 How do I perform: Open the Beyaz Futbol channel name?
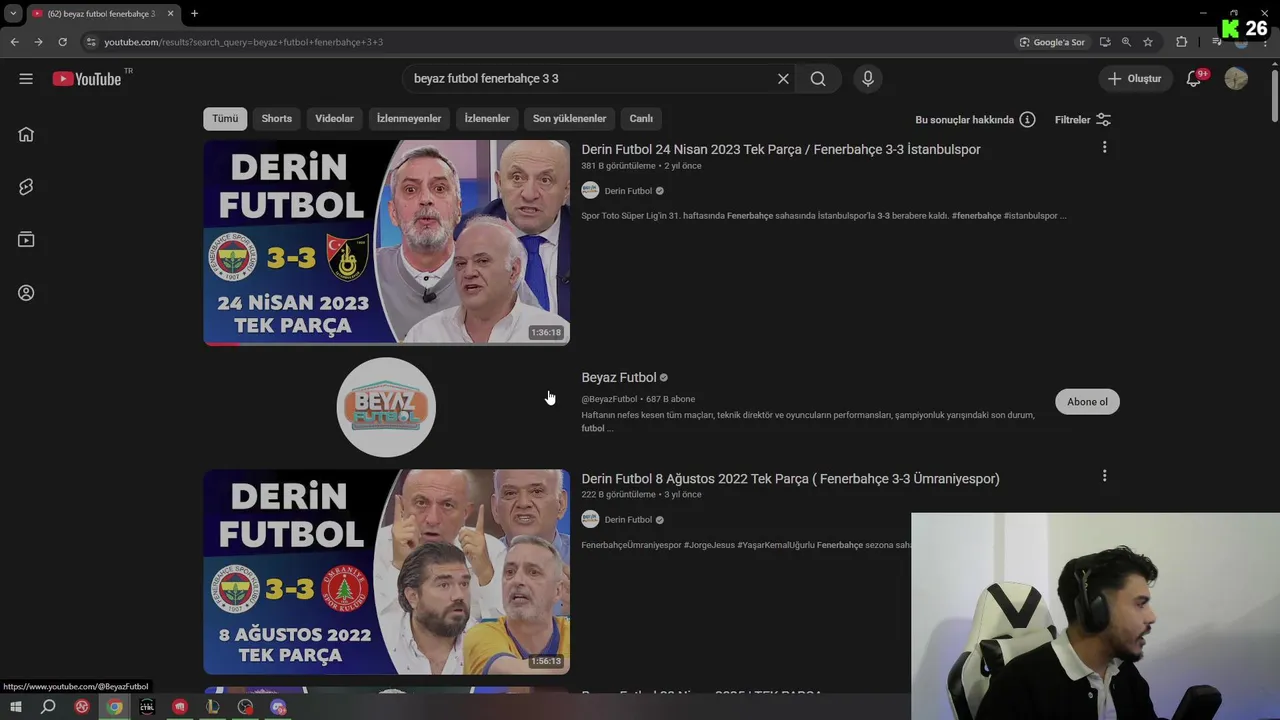tap(619, 377)
